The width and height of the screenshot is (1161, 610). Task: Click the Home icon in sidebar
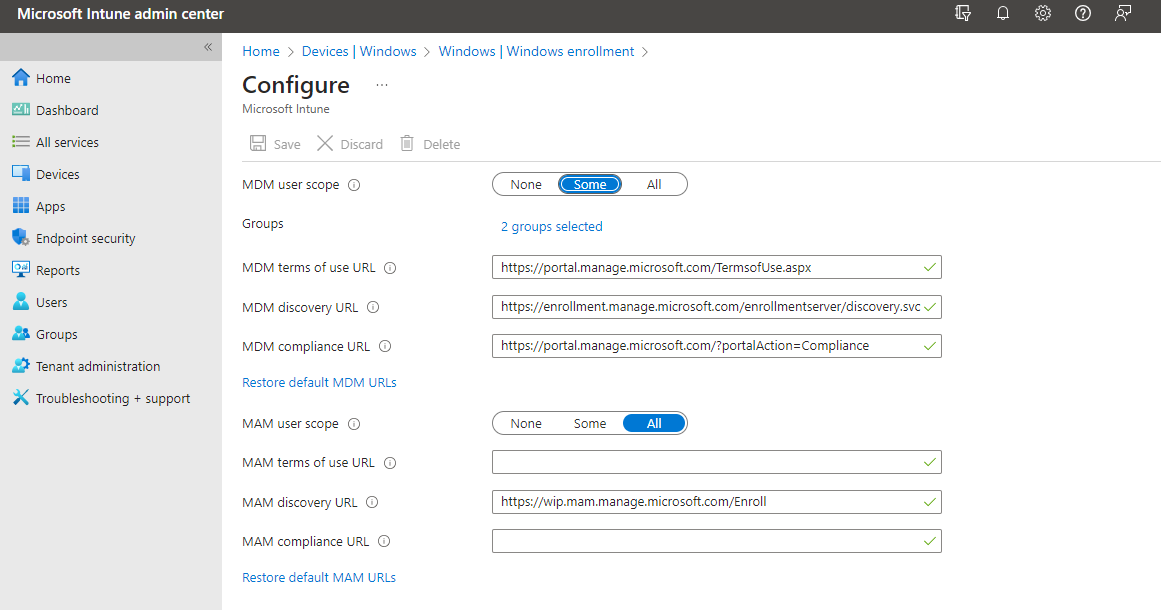coord(21,78)
